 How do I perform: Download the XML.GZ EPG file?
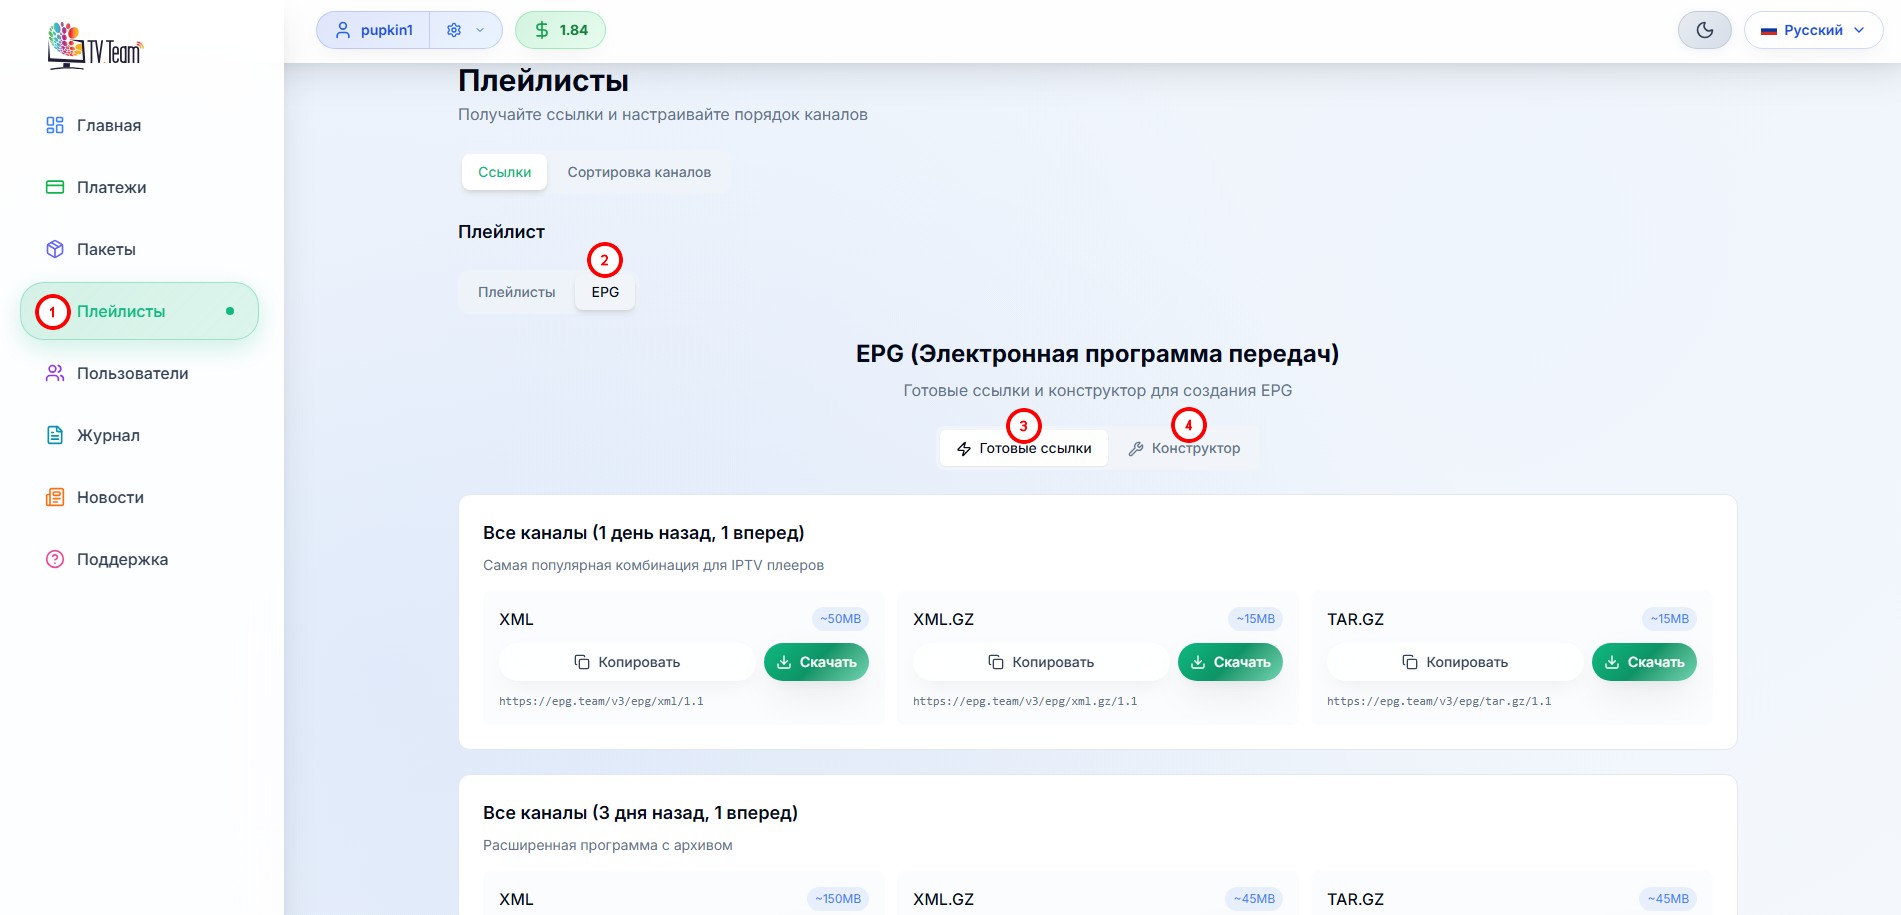1229,662
